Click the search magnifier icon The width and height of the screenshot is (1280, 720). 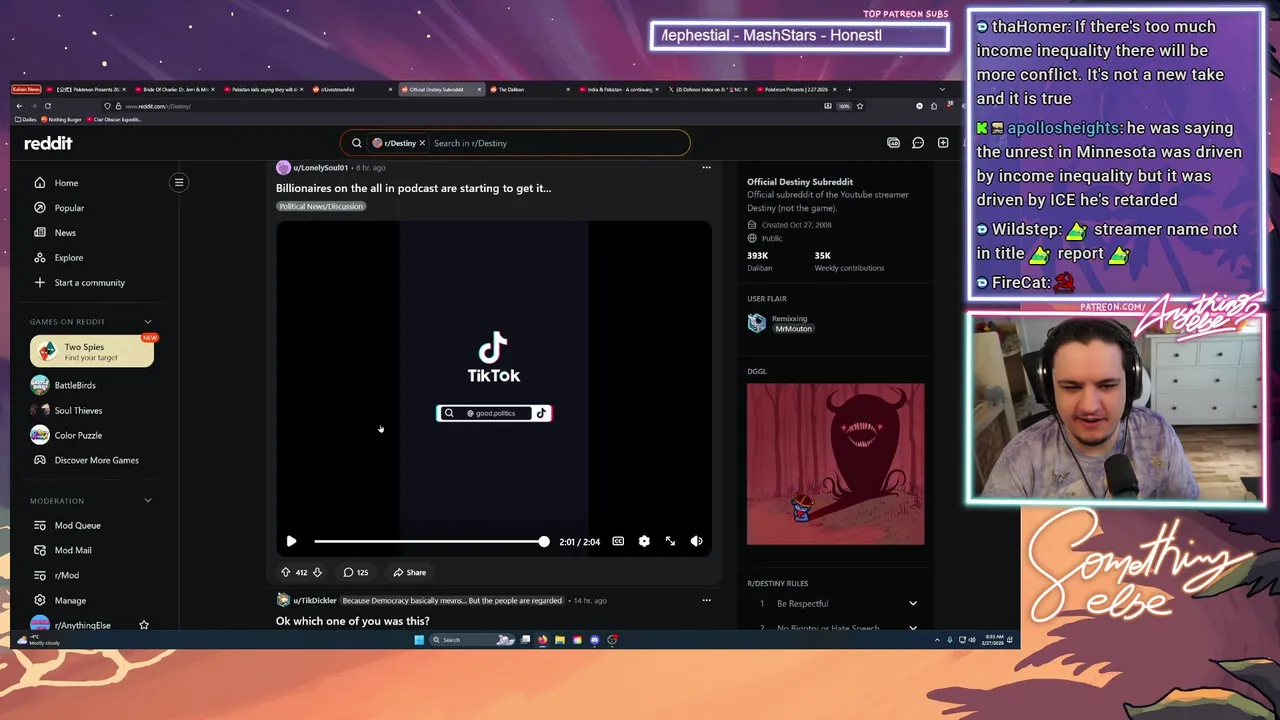coord(356,143)
